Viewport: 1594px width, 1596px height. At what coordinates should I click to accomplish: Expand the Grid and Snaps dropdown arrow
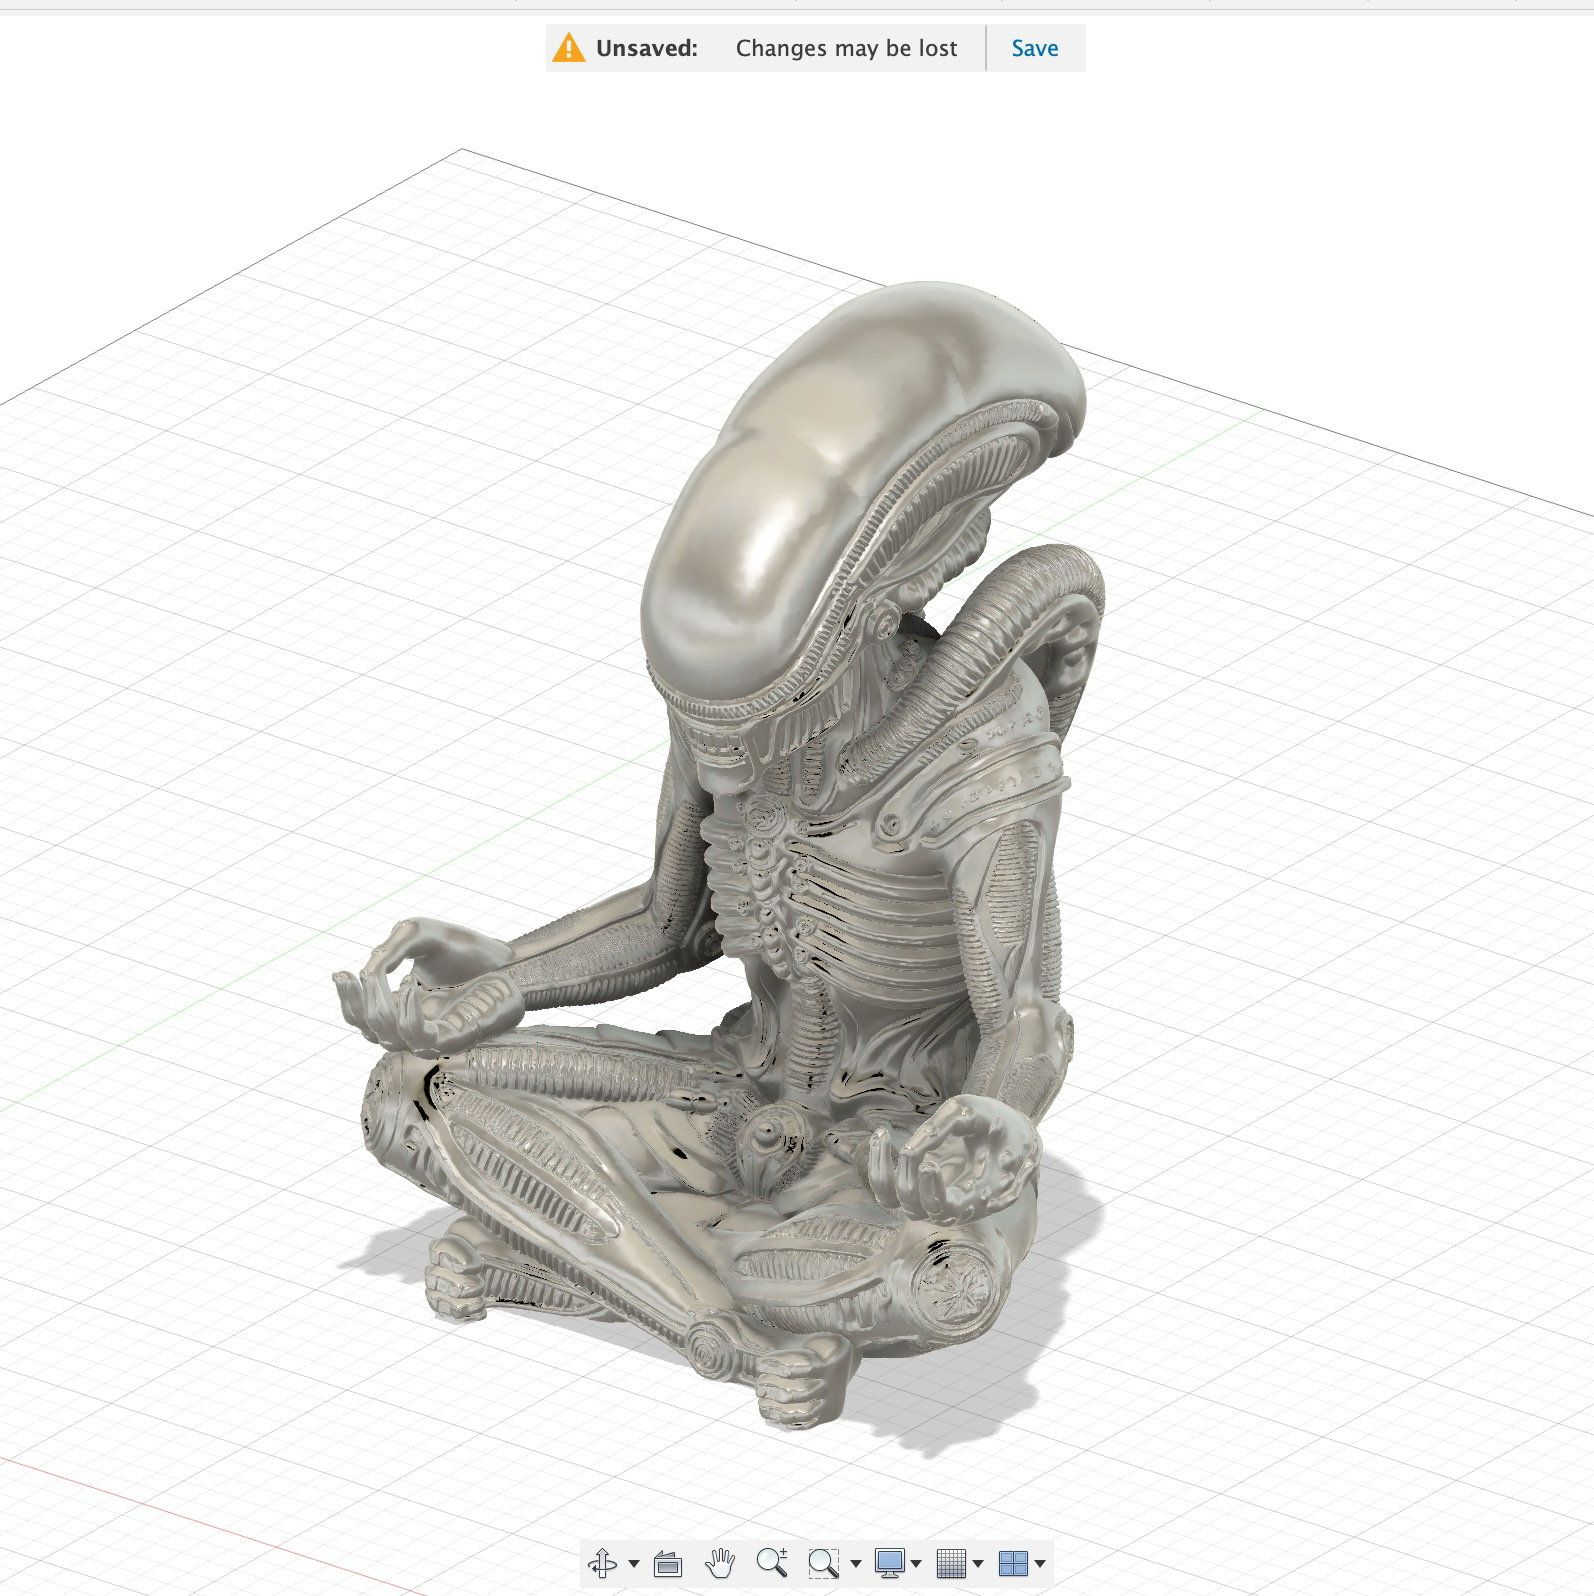[x=978, y=1564]
